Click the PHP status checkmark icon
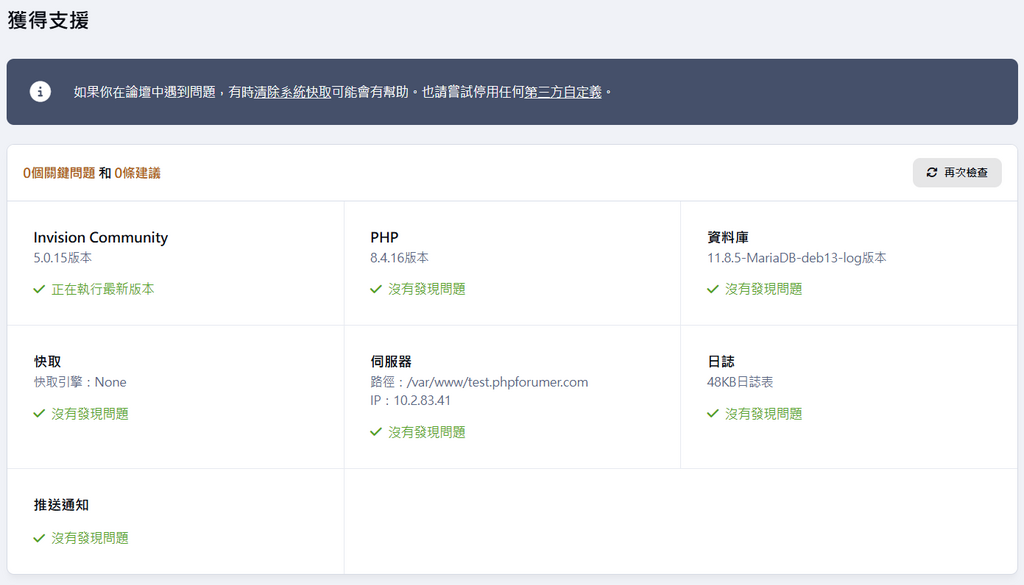This screenshot has height=585, width=1024. pyautogui.click(x=376, y=289)
